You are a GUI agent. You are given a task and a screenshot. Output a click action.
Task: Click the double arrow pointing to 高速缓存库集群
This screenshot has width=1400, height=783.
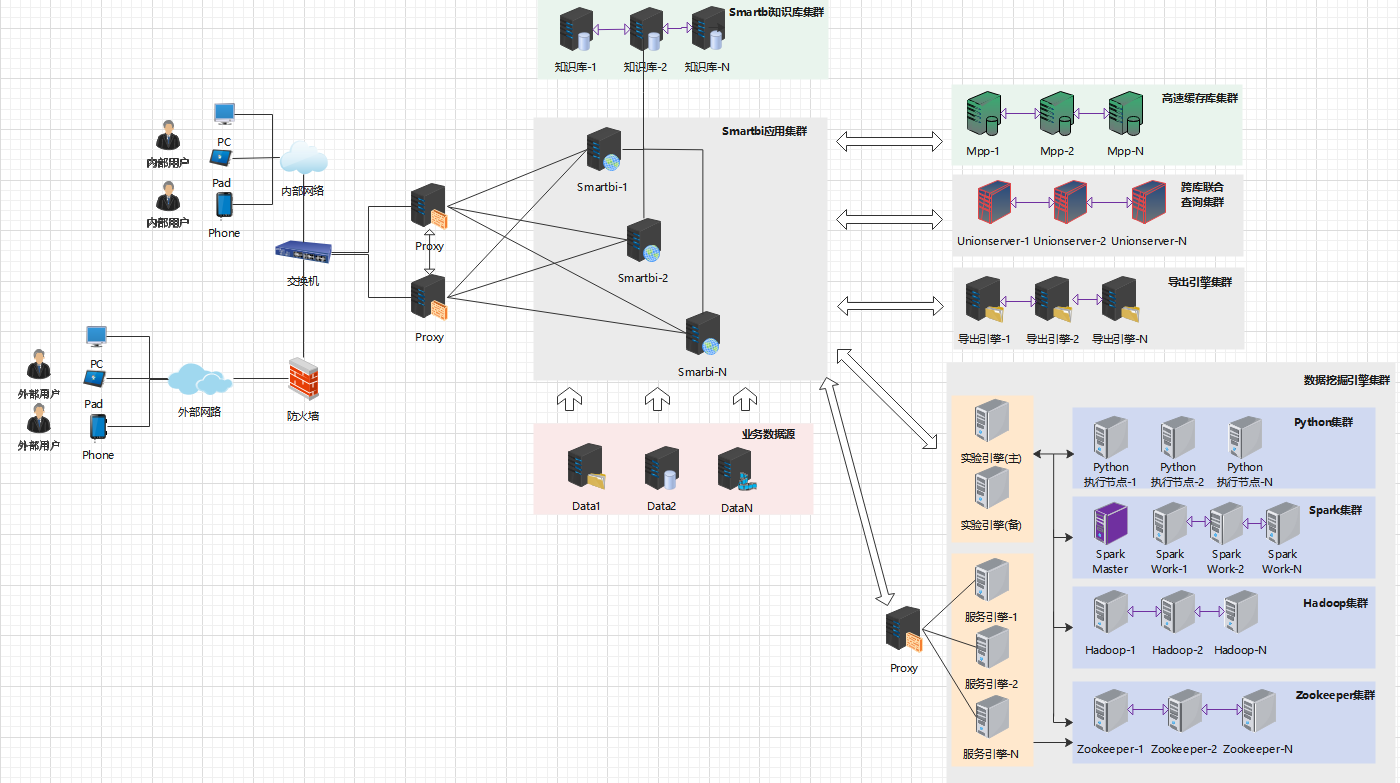(890, 141)
